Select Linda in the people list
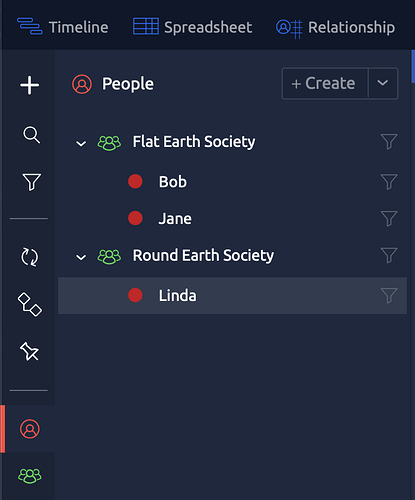415x500 pixels. tap(232, 296)
